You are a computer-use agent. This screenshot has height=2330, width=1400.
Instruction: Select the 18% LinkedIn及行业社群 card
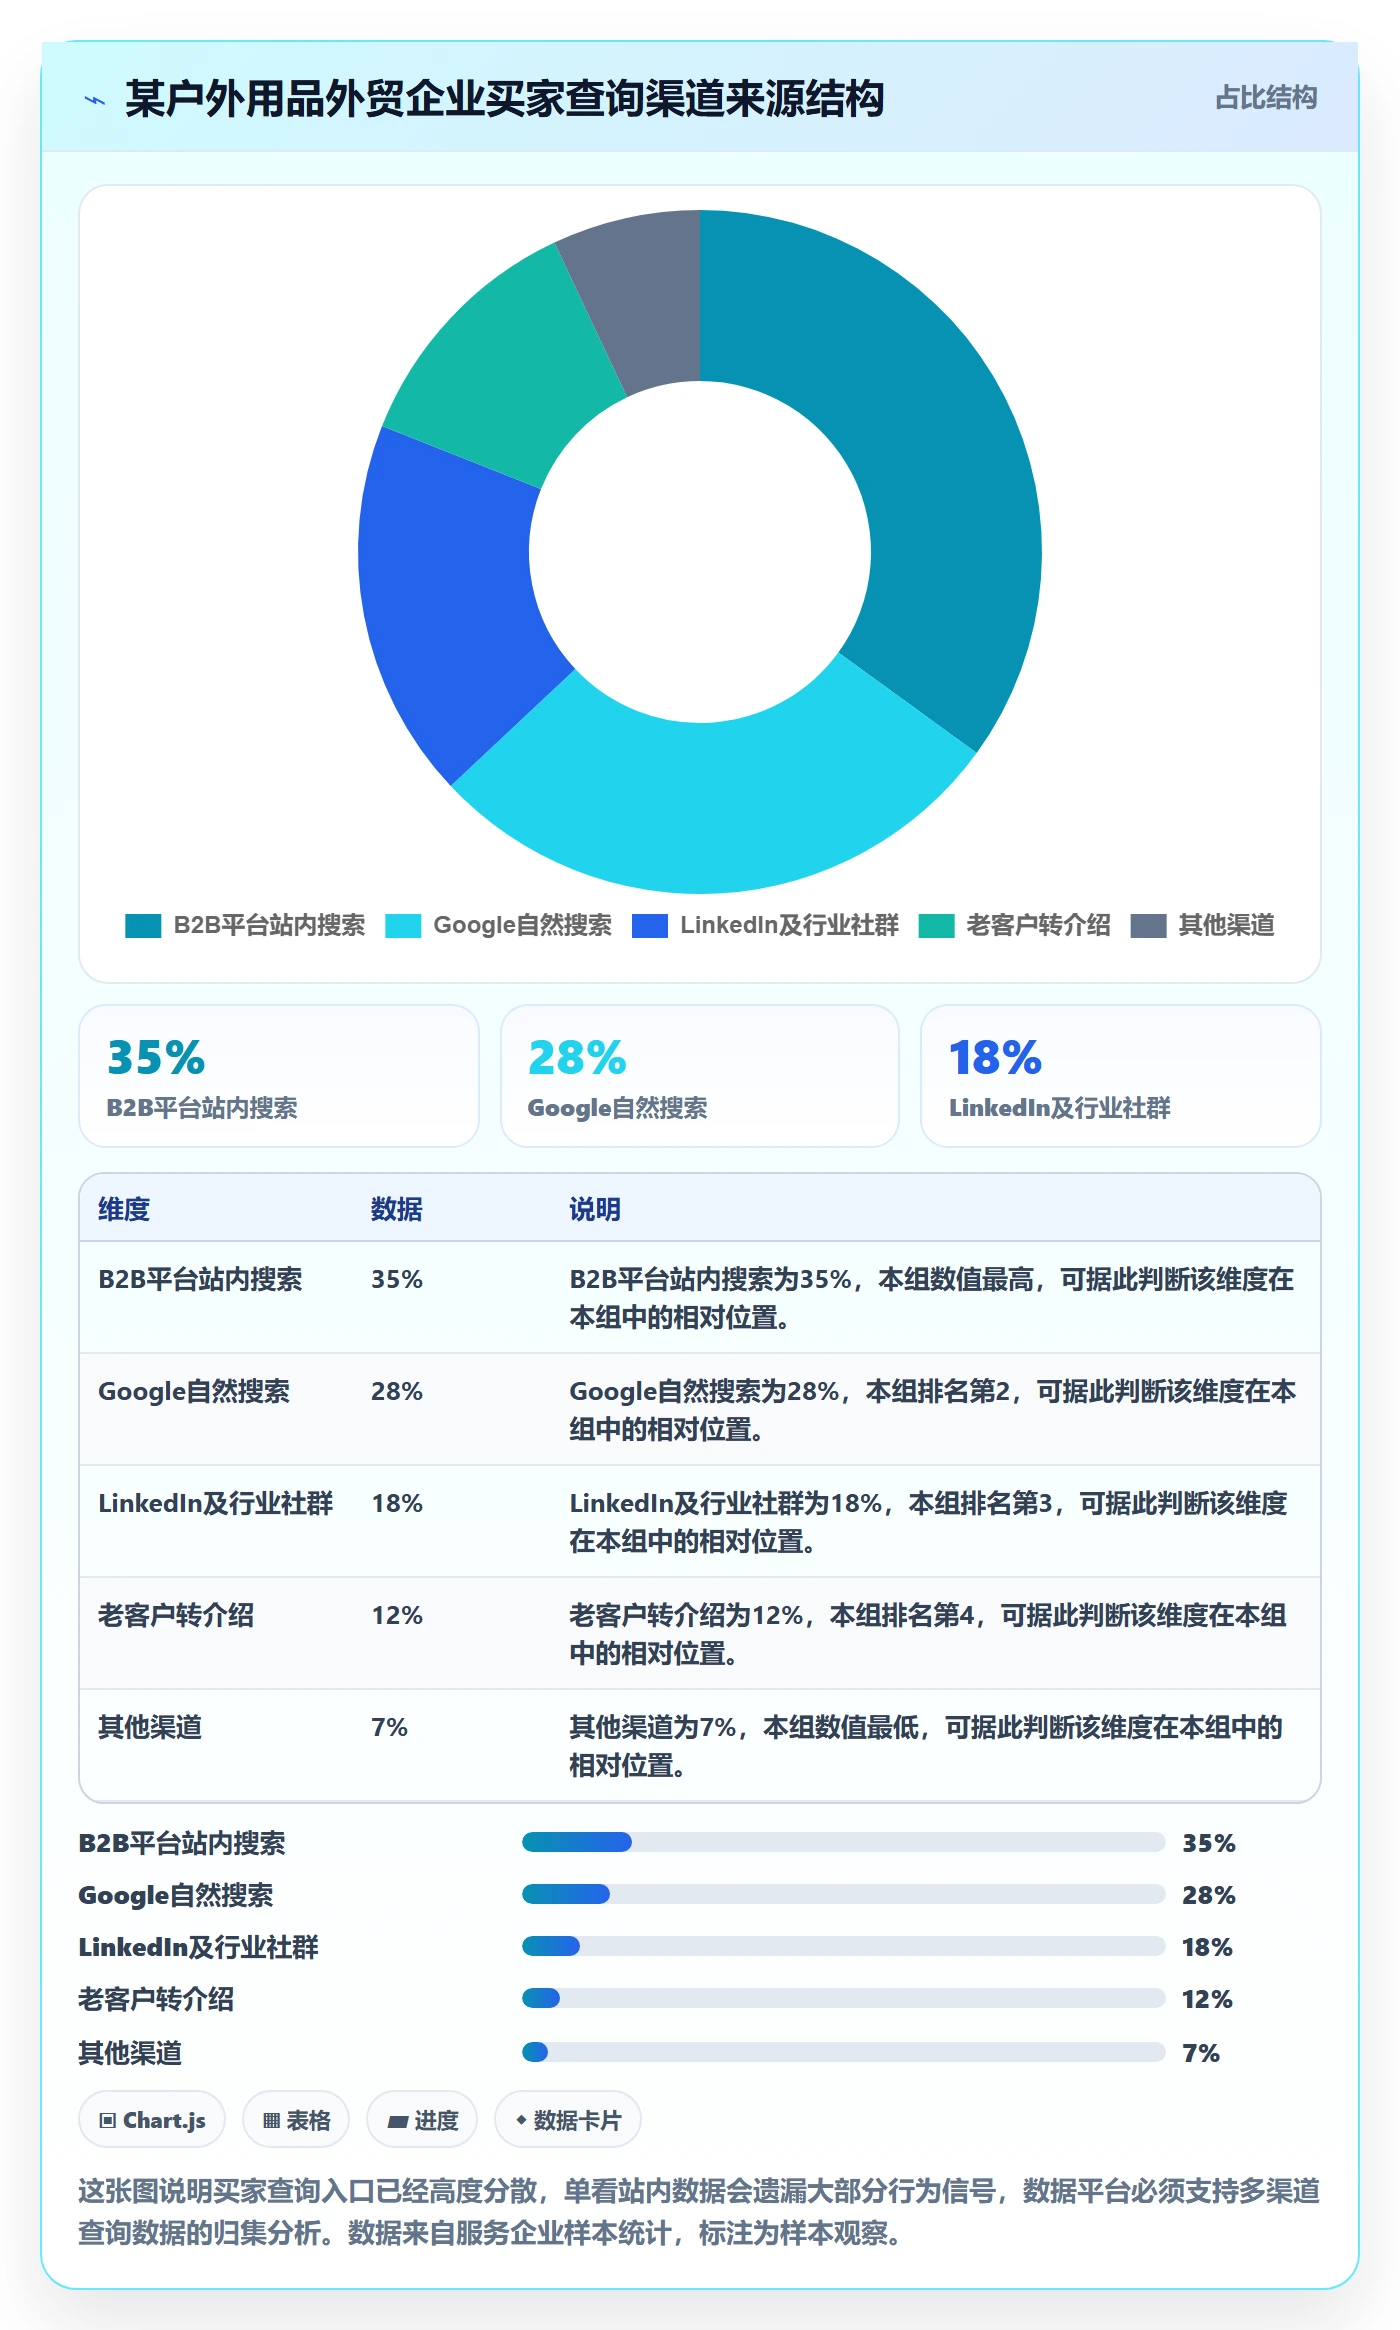click(1120, 1076)
